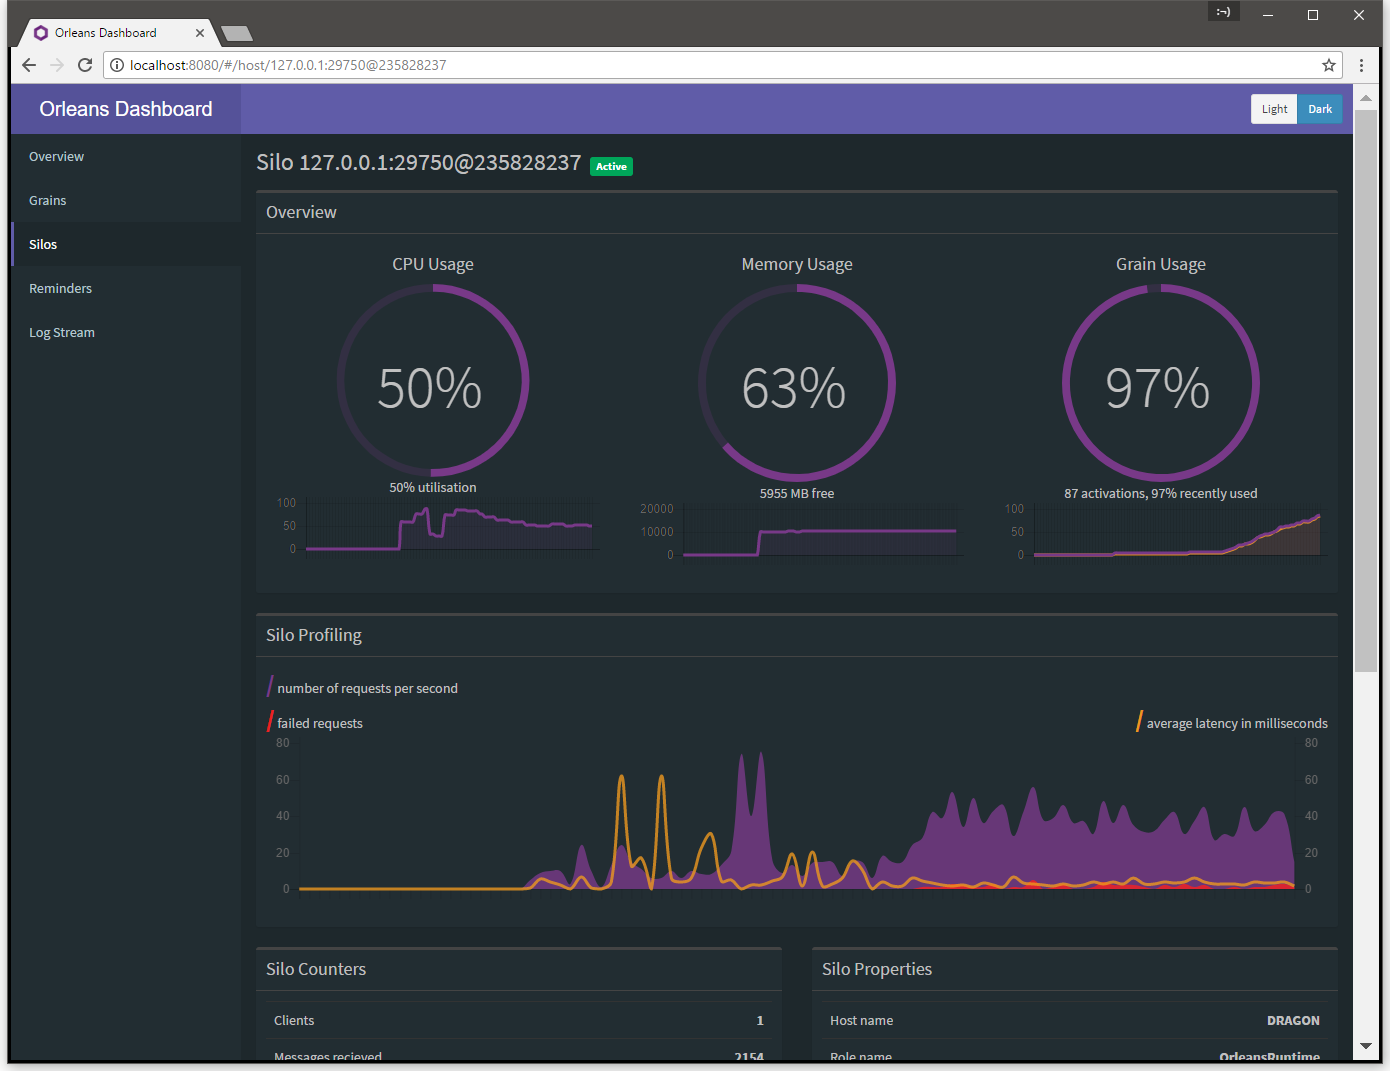Open the Reminders sidebar page
Viewport: 1390px width, 1071px height.
pos(126,289)
